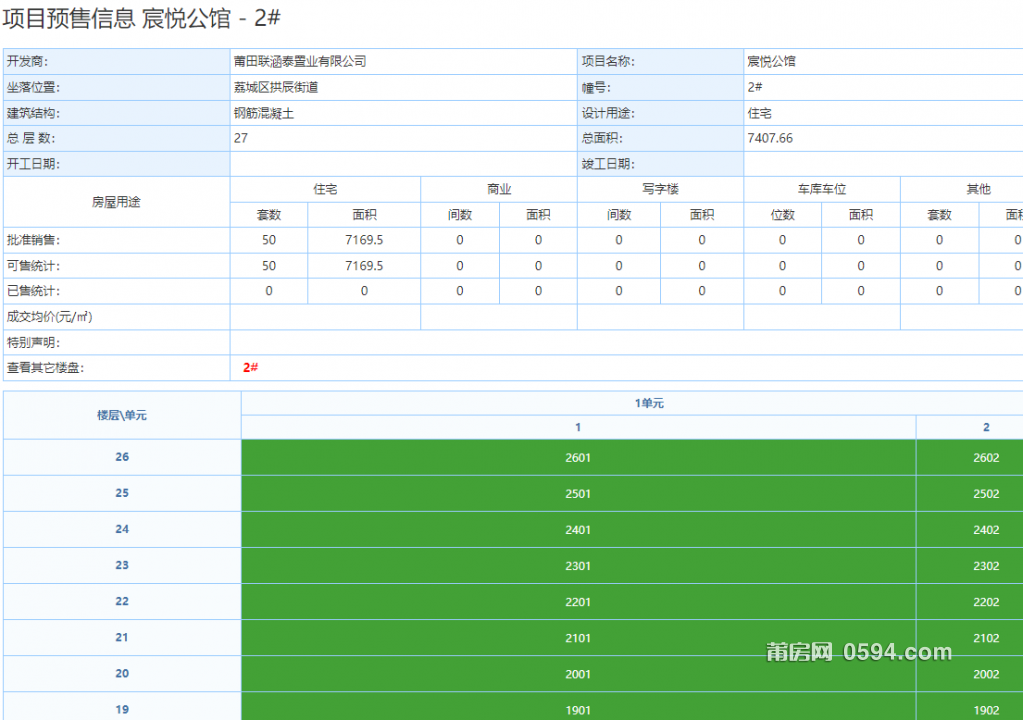Click the 查看其它楼盘 label
Screen dimensions: 1023x720
[45, 368]
